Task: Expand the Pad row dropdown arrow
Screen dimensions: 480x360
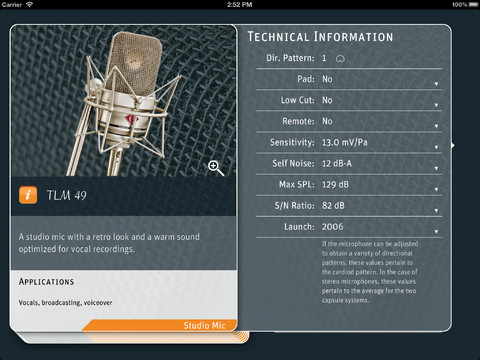Action: [x=436, y=84]
